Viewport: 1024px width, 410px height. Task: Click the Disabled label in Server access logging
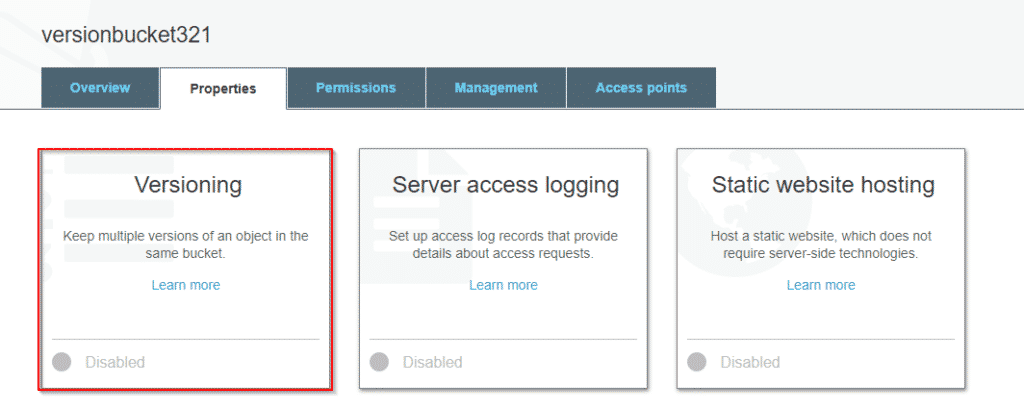(x=432, y=362)
